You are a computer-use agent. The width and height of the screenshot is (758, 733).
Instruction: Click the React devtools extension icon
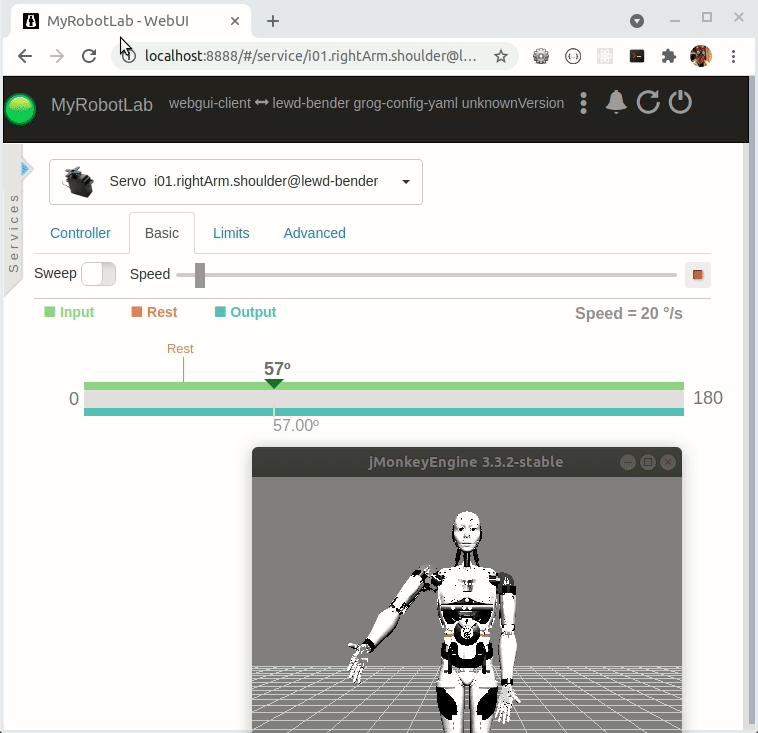605,56
